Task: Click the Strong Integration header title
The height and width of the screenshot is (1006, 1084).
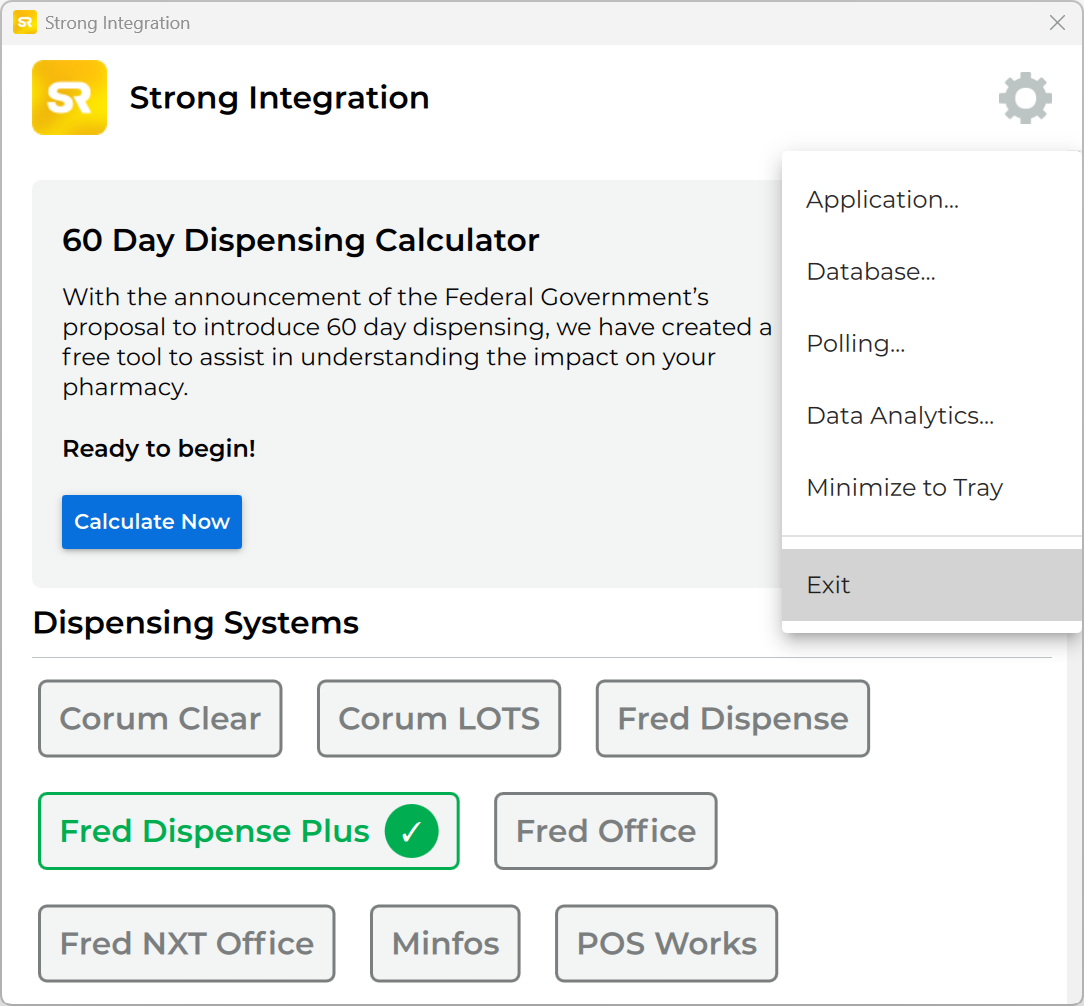Action: pyautogui.click(x=279, y=97)
